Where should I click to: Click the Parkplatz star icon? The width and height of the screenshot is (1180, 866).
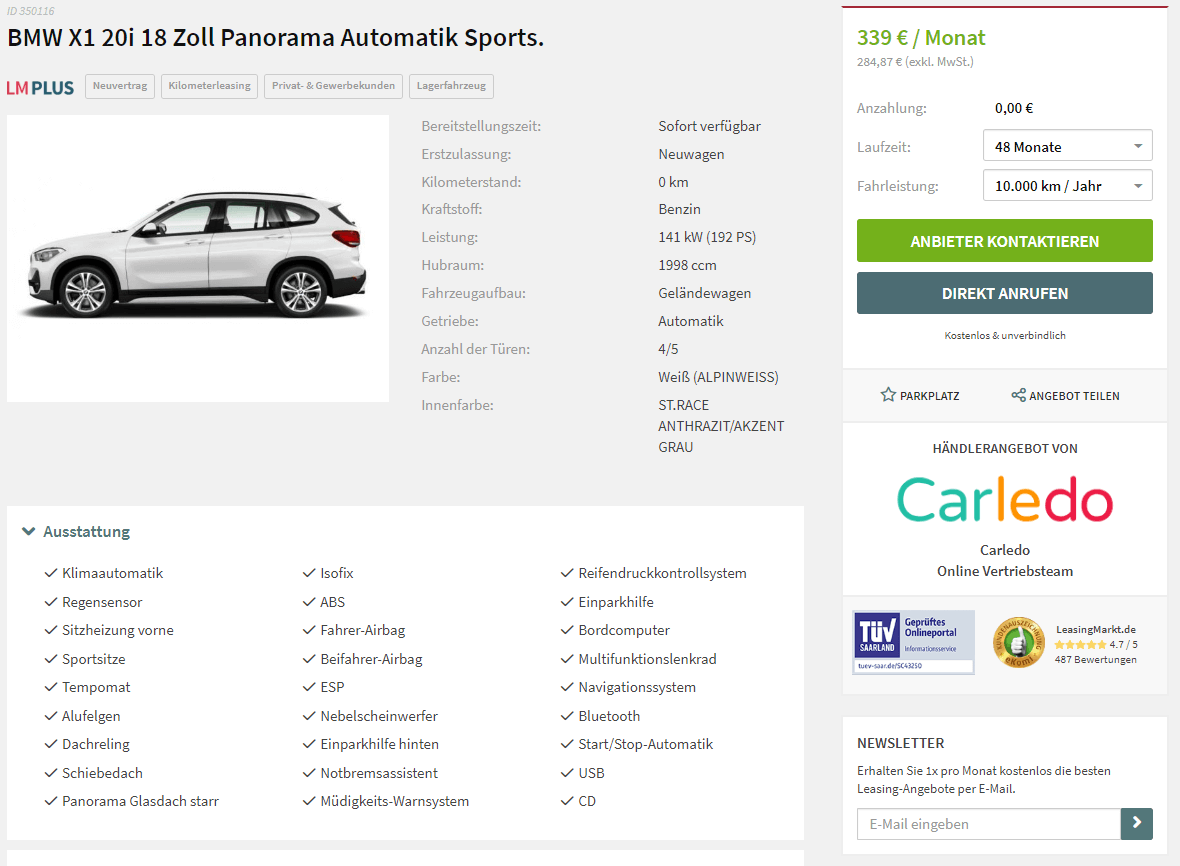888,395
